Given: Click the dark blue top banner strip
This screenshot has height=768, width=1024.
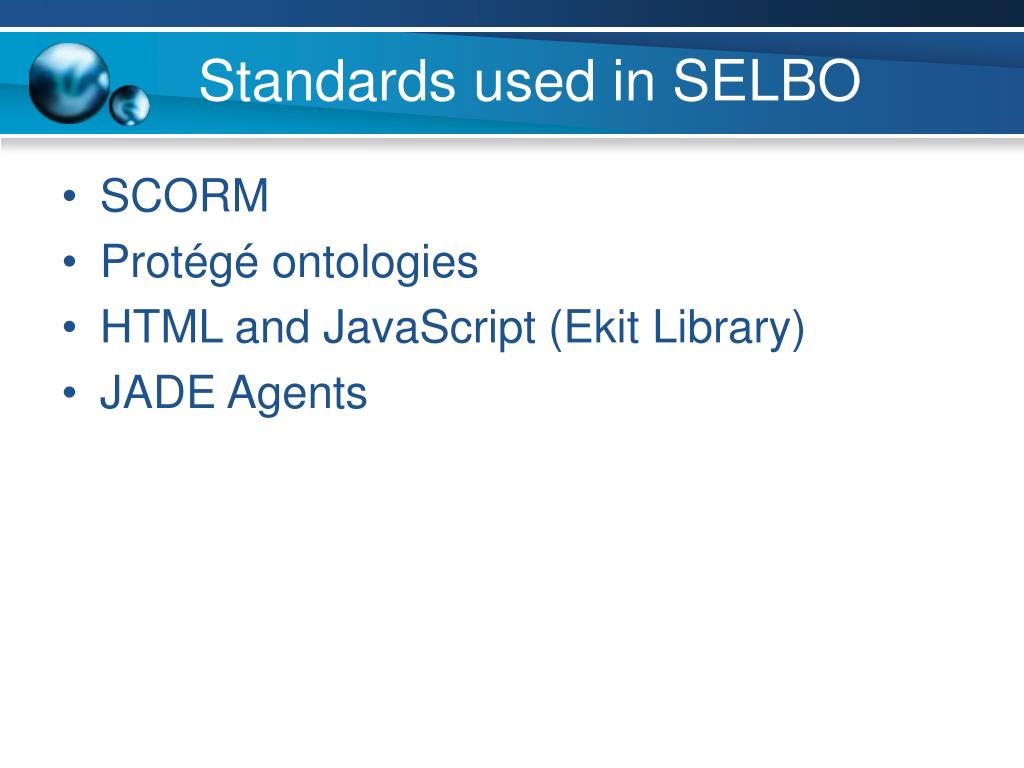Looking at the screenshot, I should pyautogui.click(x=512, y=13).
